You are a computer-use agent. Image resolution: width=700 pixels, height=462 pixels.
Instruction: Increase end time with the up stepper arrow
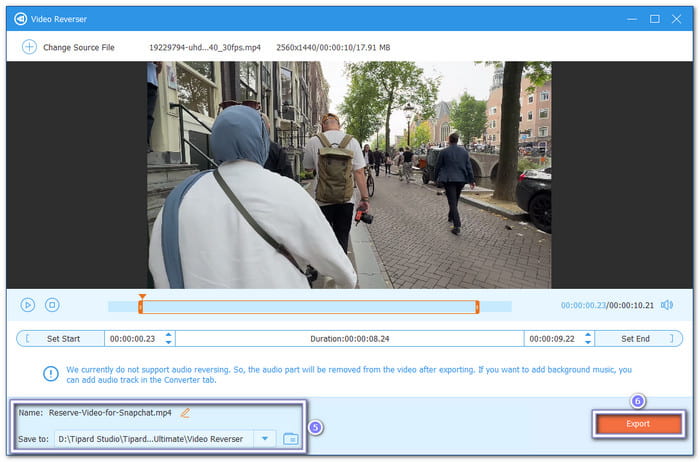click(588, 335)
